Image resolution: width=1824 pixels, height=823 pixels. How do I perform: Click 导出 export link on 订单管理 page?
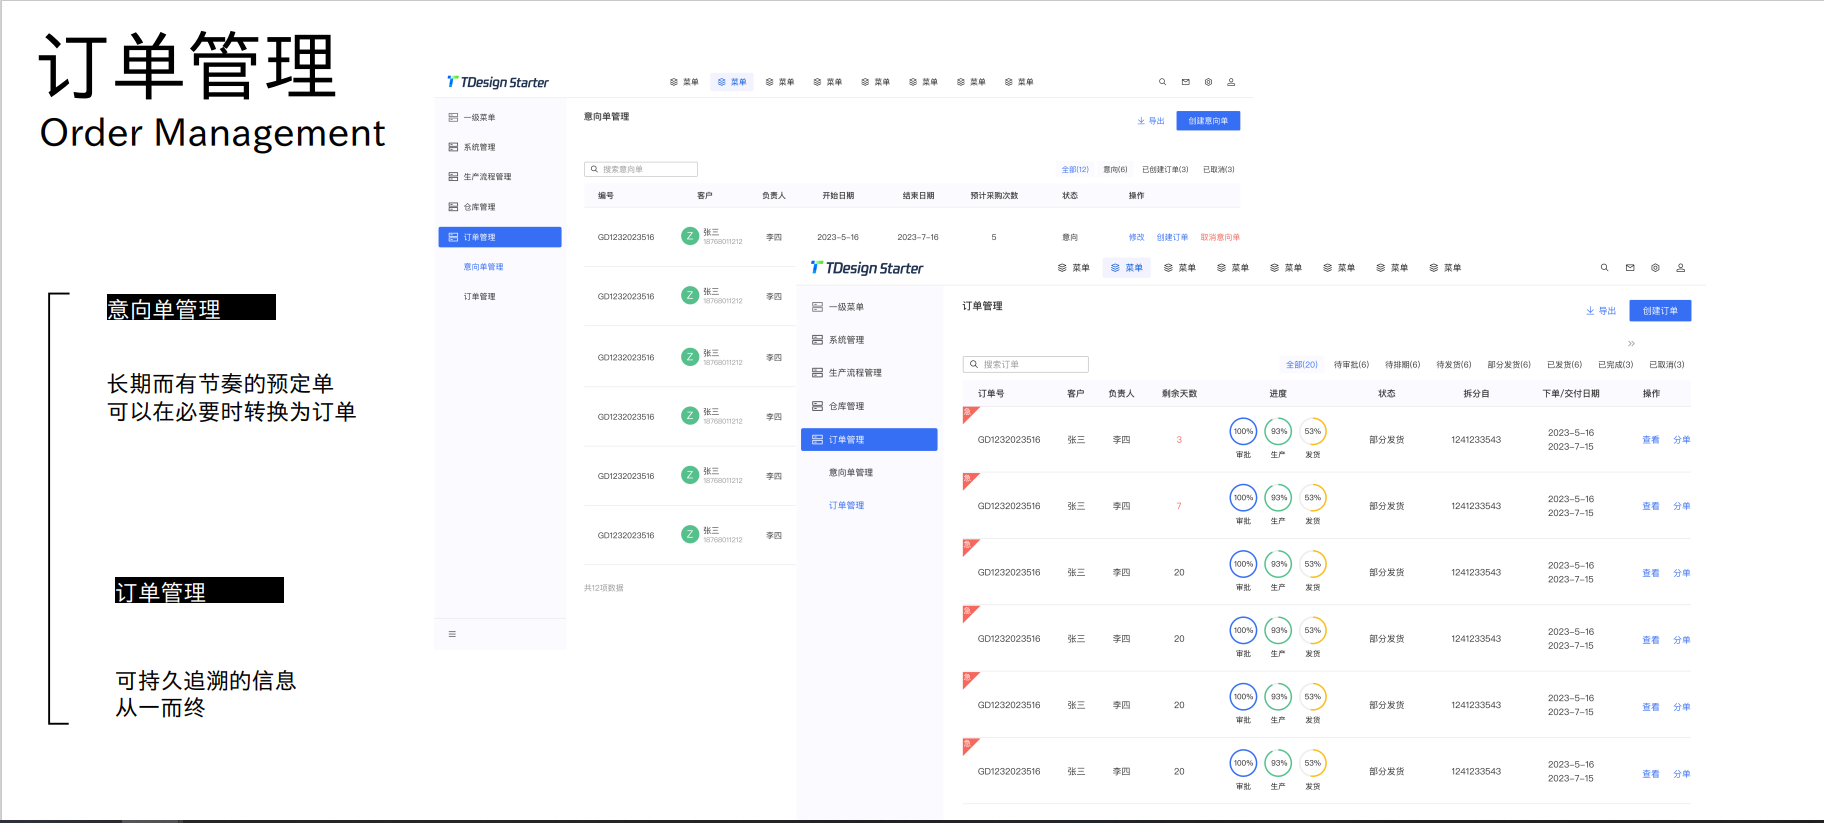pos(1601,311)
